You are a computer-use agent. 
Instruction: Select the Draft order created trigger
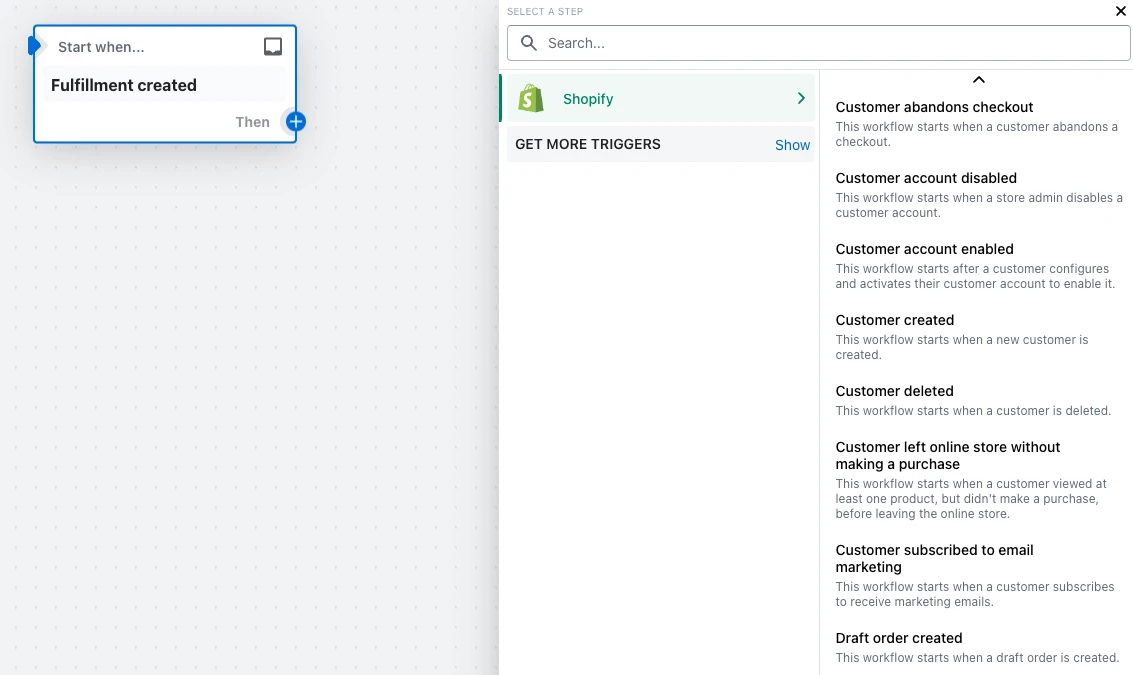click(x=898, y=638)
